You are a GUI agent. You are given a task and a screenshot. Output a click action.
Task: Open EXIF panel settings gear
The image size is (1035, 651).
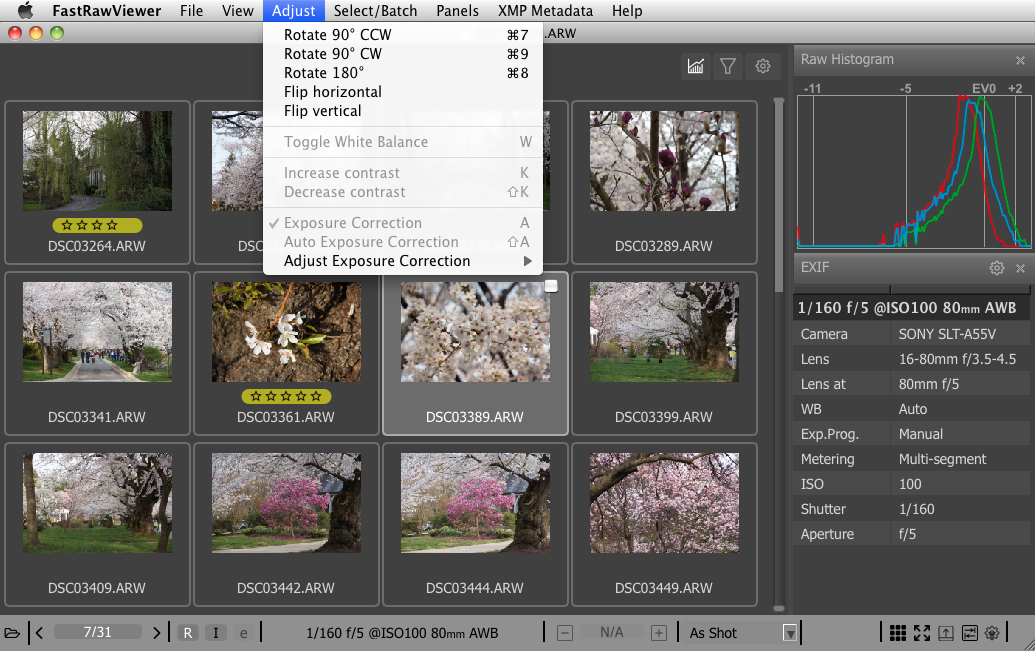996,268
